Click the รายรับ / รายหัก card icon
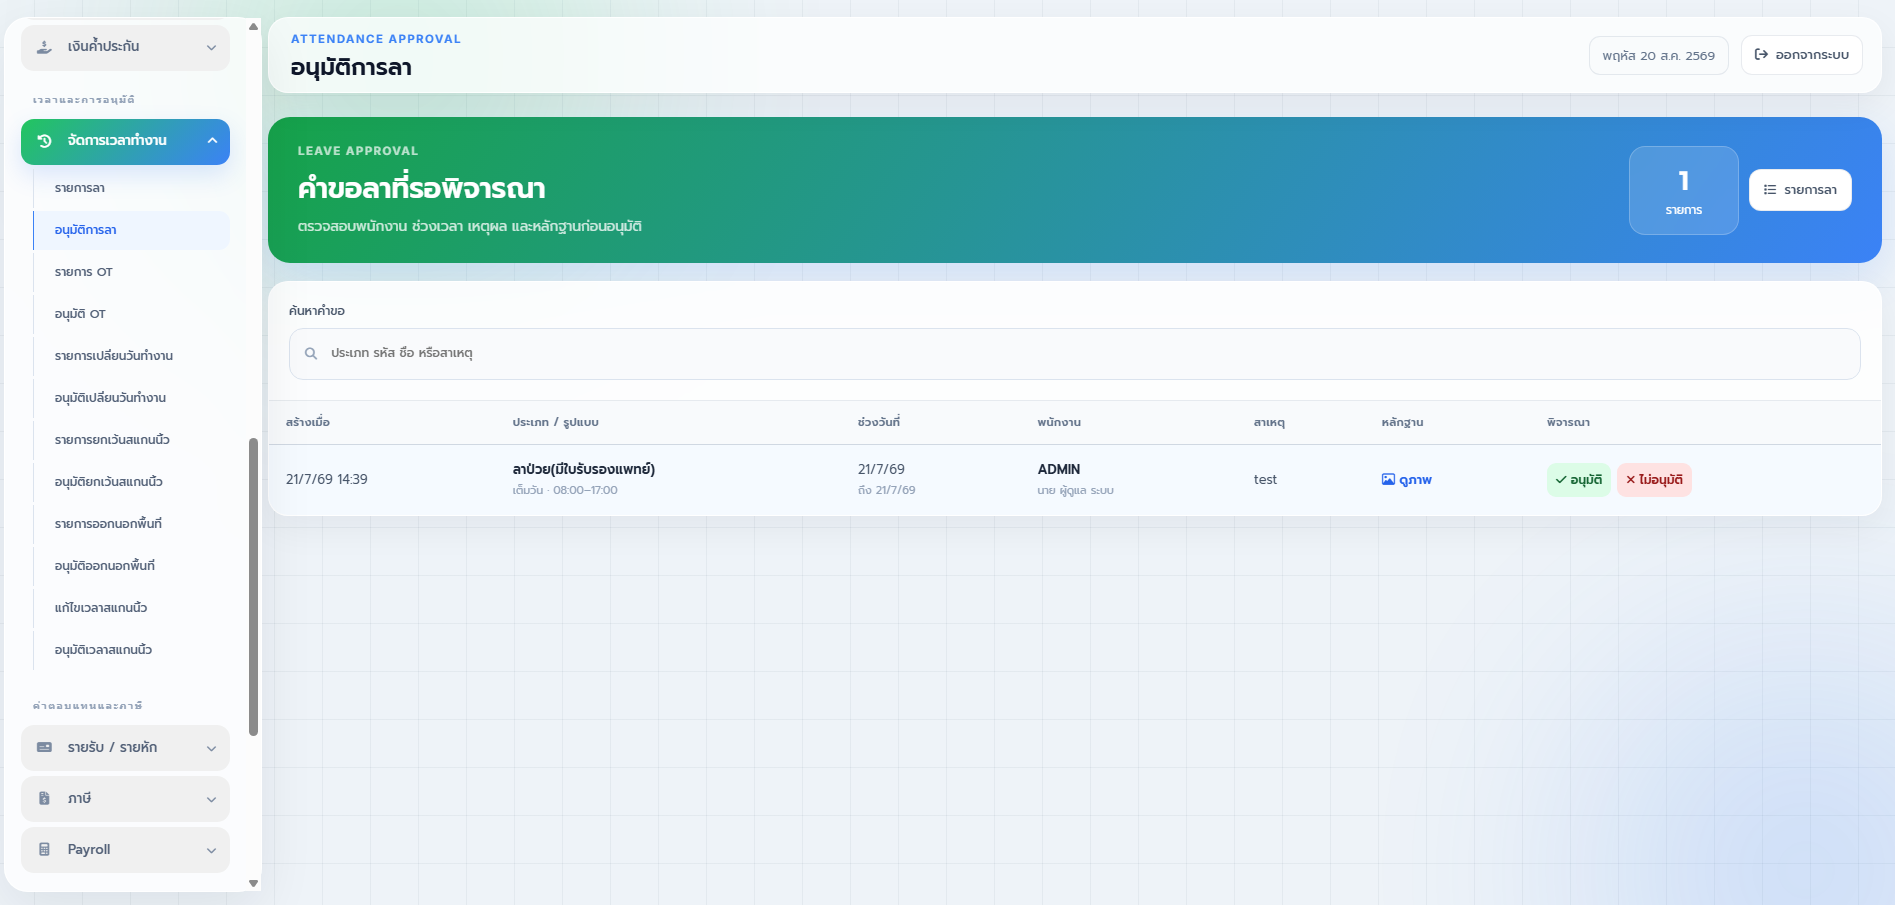The image size is (1895, 905). (x=44, y=748)
